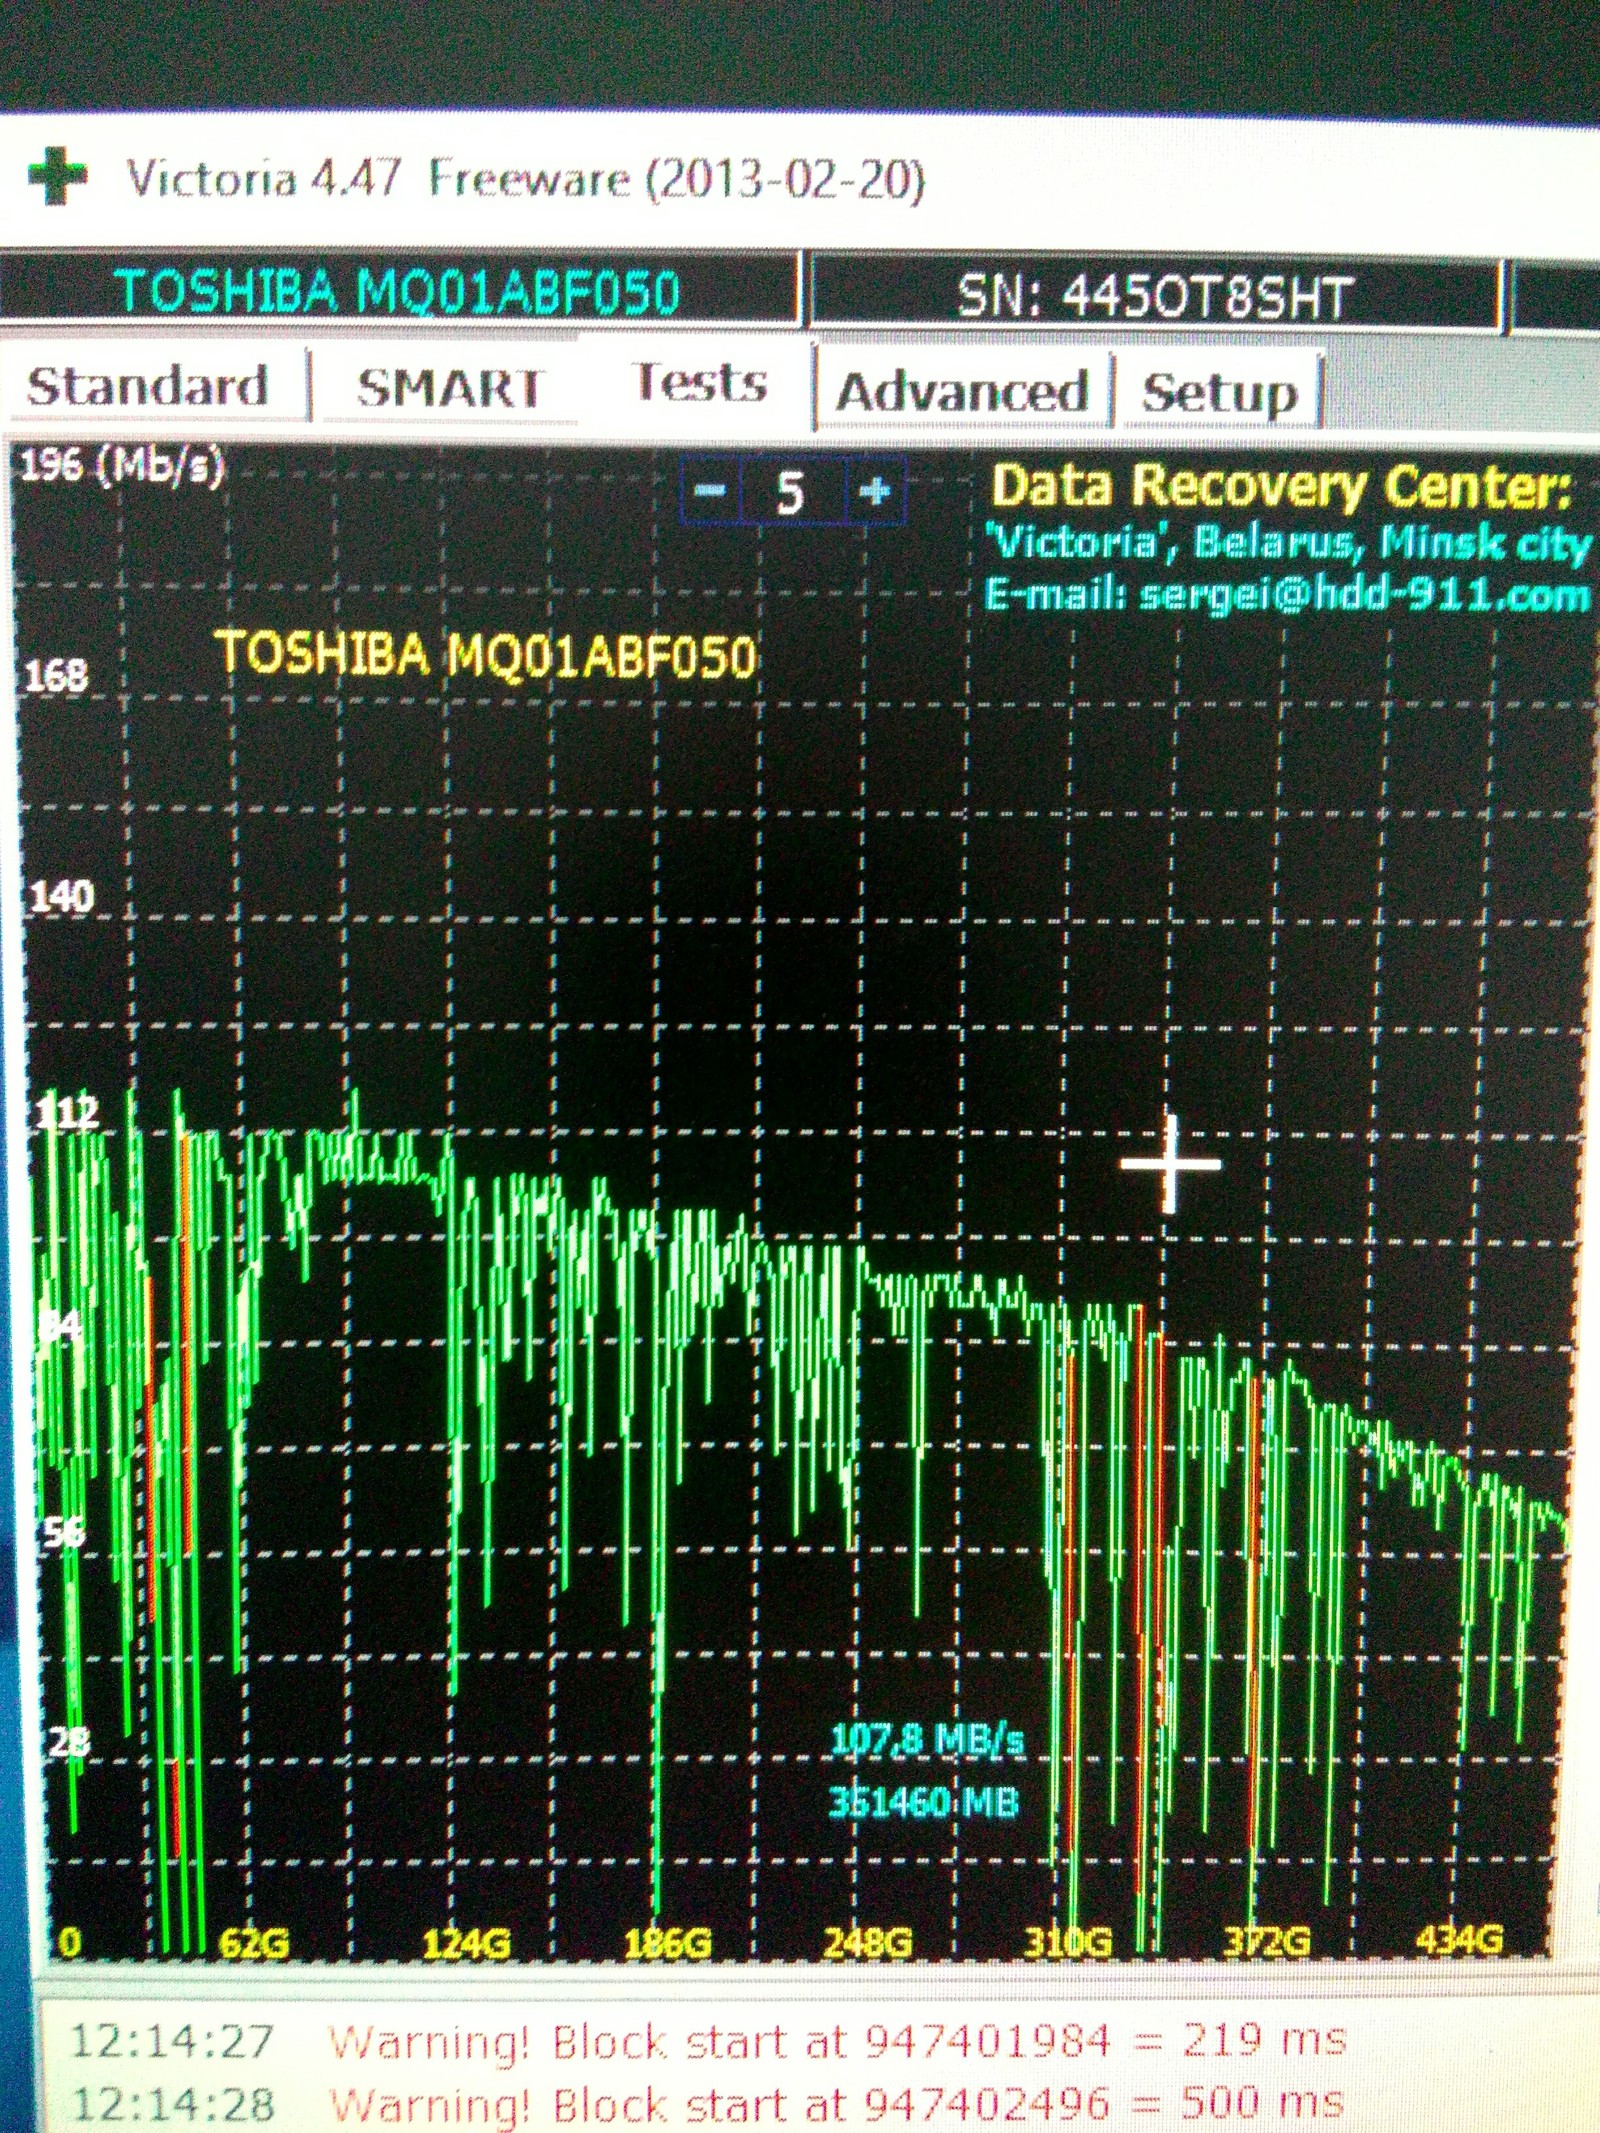Image resolution: width=1600 pixels, height=2133 pixels.
Task: Click the serial number SN: 445OT8SHT field
Action: pos(1155,296)
